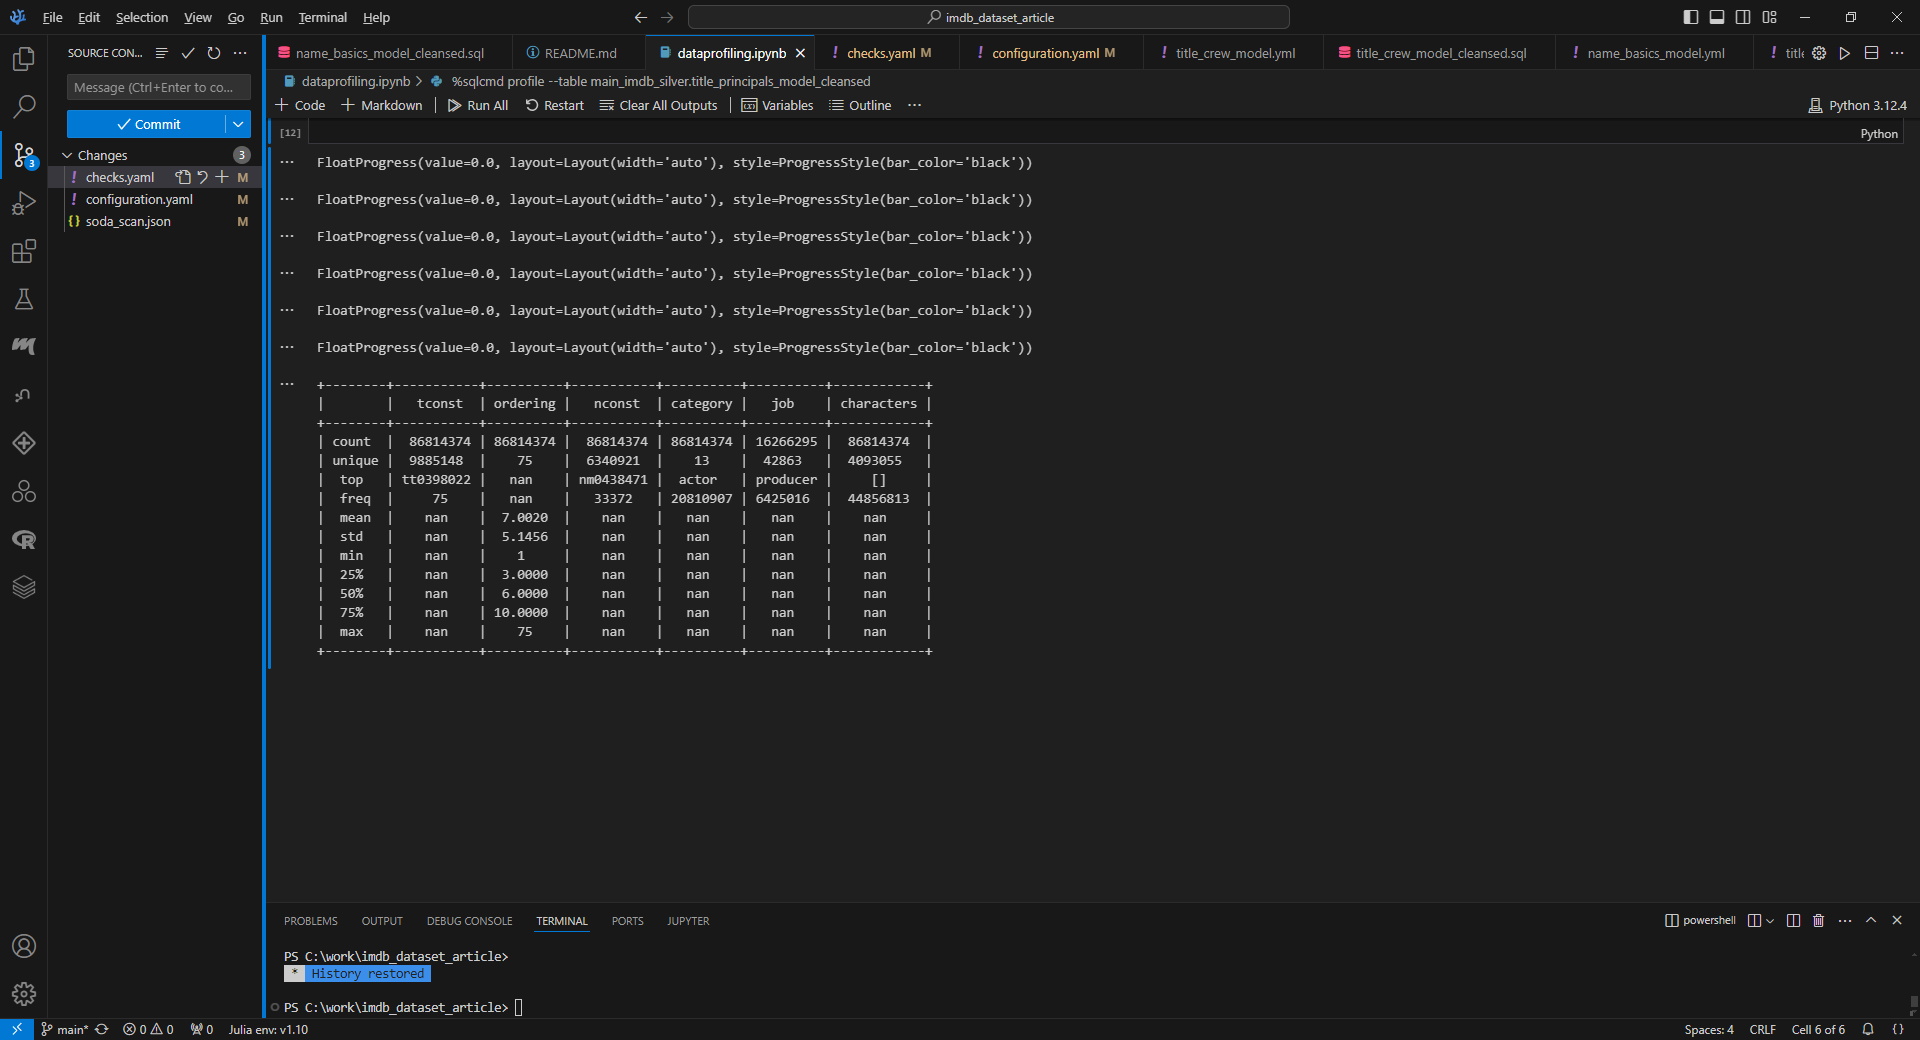This screenshot has width=1920, height=1040.
Task: Open notifications bell in status bar
Action: click(x=1868, y=1029)
